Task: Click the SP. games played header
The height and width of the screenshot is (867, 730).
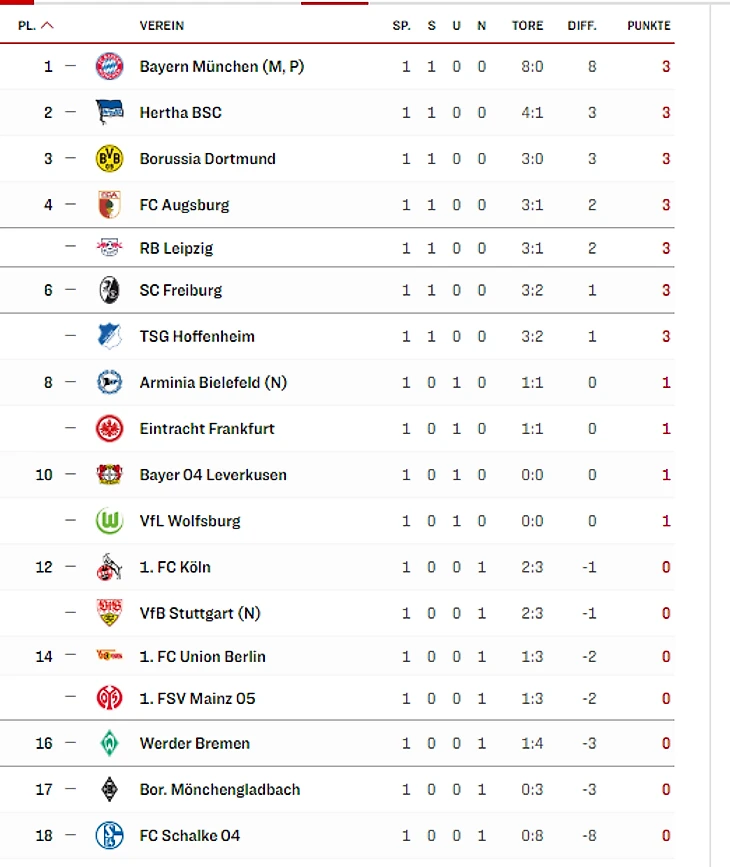Action: [401, 25]
